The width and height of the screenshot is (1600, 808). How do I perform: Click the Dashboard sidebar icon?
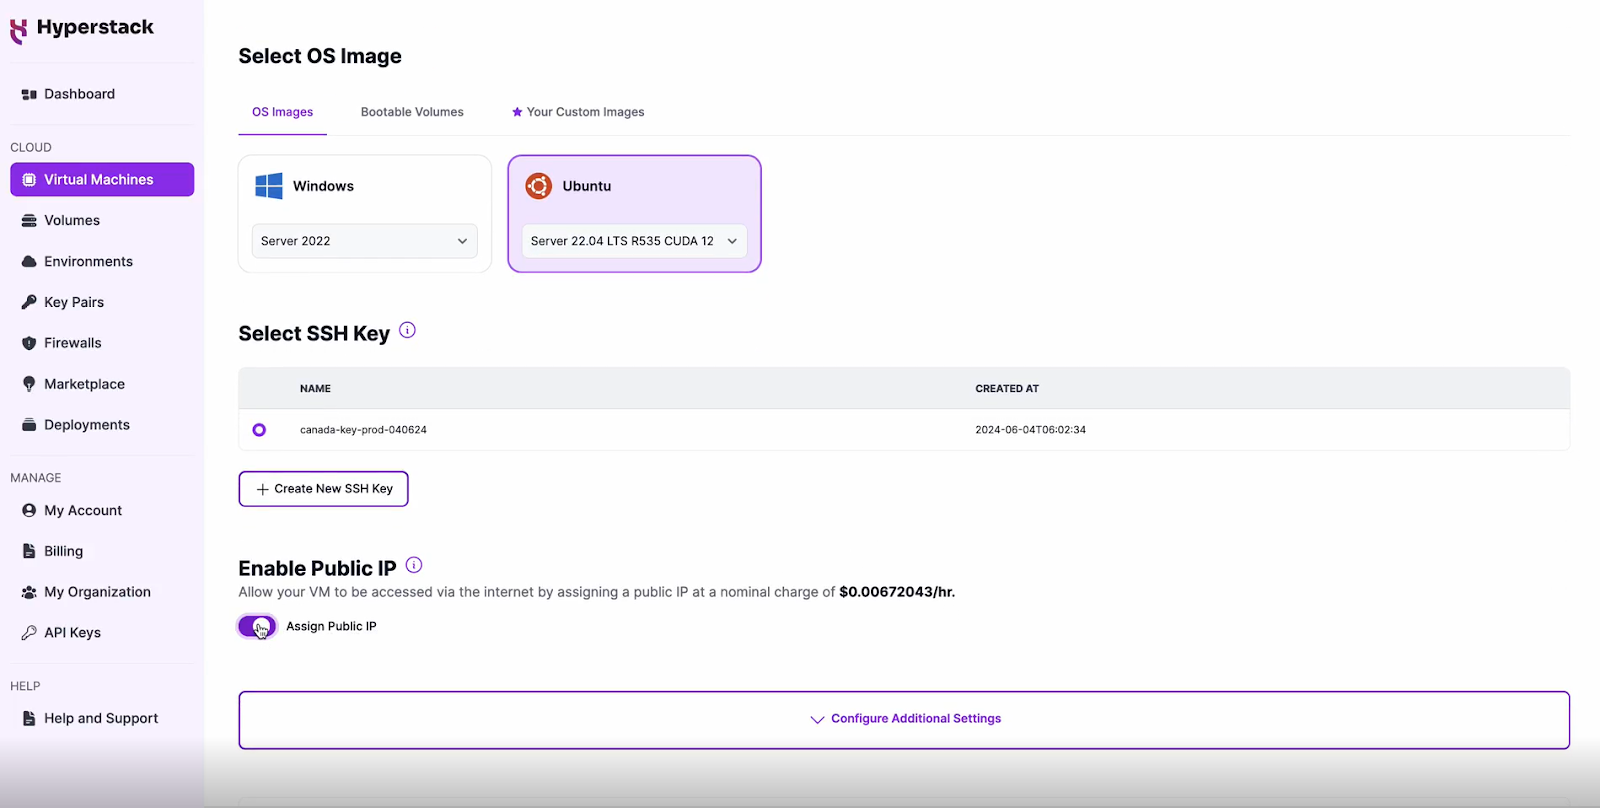[x=29, y=94]
